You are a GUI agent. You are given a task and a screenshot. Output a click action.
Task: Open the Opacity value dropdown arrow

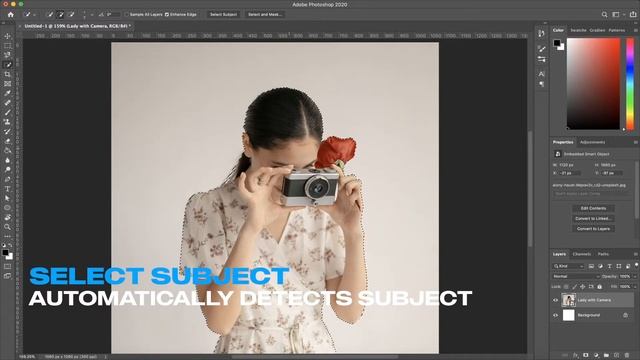click(x=635, y=277)
